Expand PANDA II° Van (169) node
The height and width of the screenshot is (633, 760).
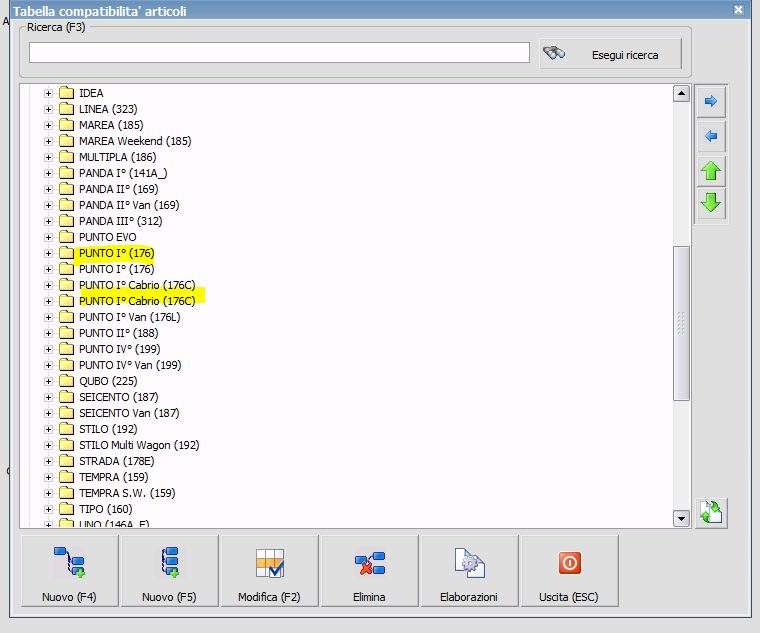point(48,205)
